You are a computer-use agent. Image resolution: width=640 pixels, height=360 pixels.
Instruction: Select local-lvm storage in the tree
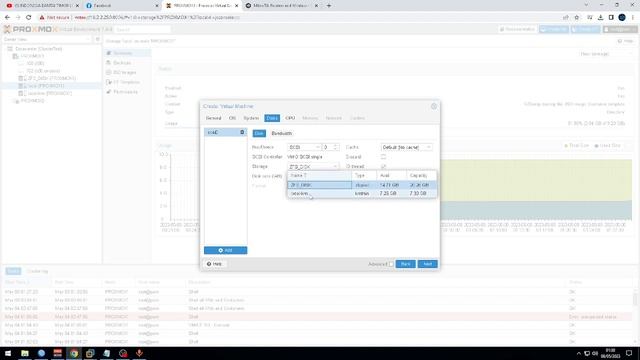50,93
